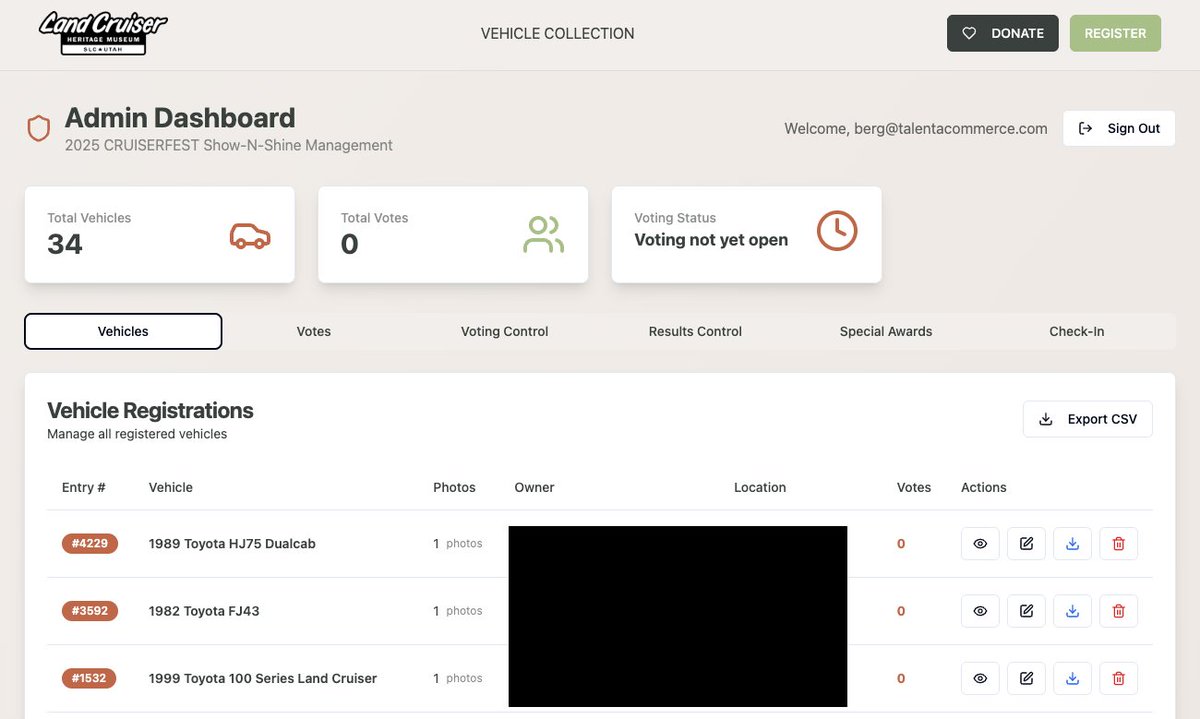Viewport: 1200px width, 719px height.
Task: Click the people icon in Total Votes card
Action: click(543, 234)
